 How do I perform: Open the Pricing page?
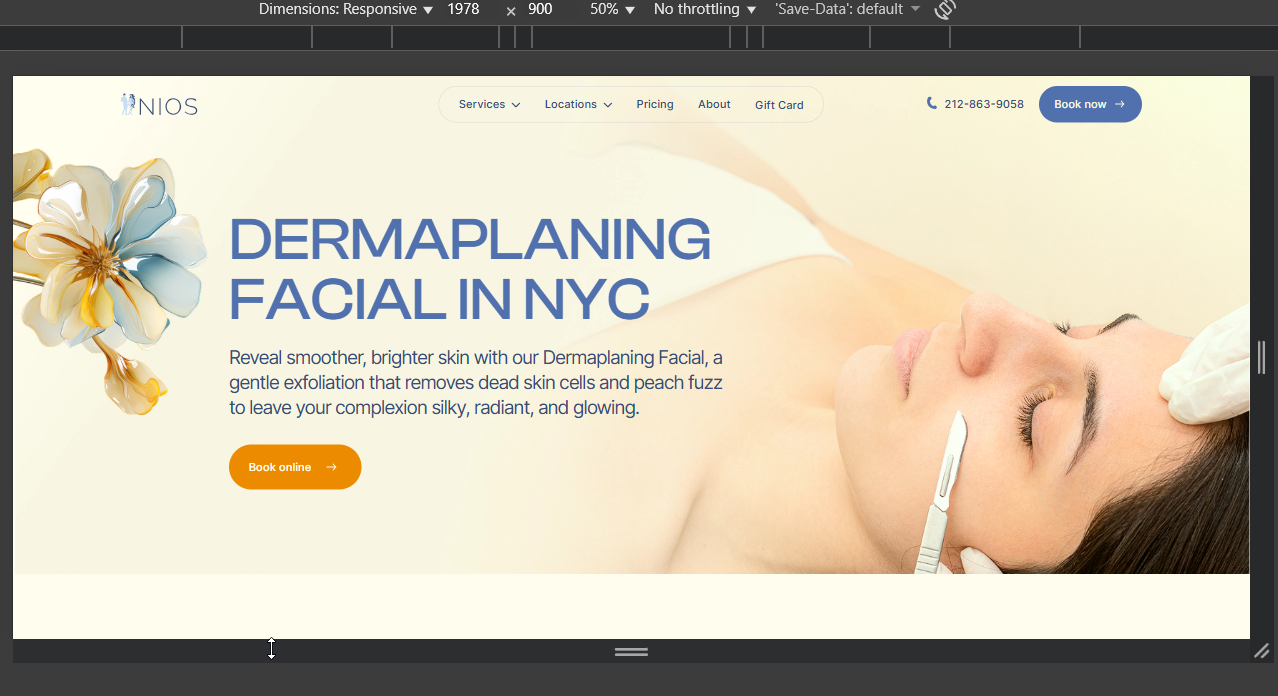[655, 104]
